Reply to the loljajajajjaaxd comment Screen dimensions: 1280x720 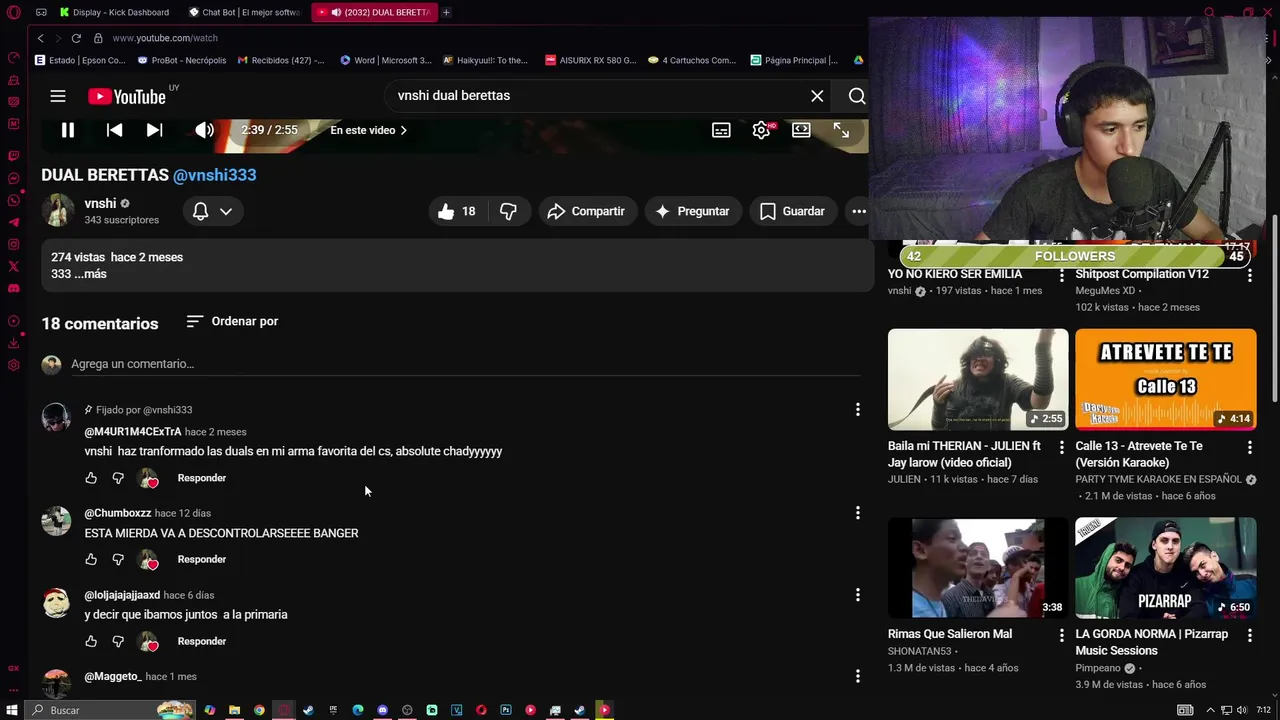tap(201, 641)
